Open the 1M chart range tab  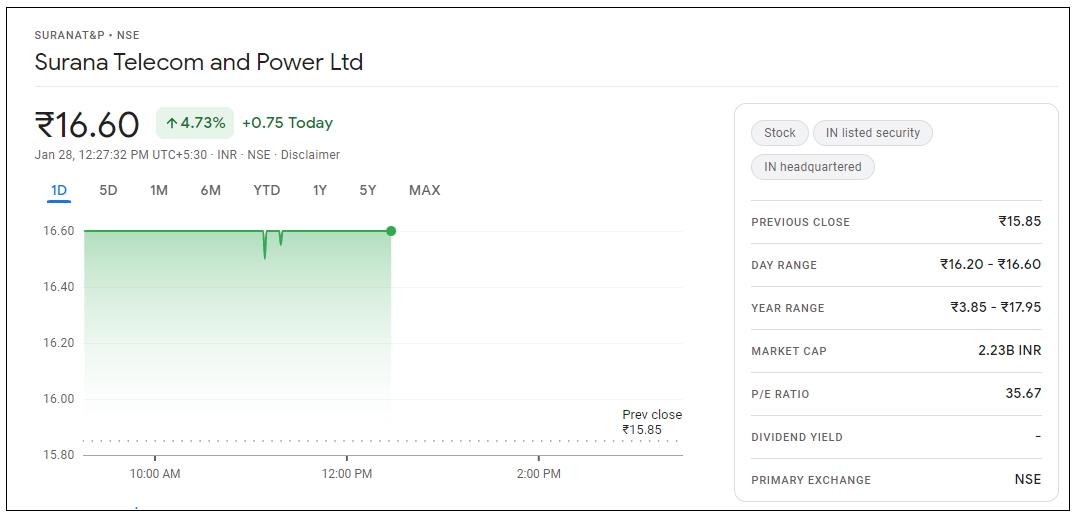pos(159,191)
